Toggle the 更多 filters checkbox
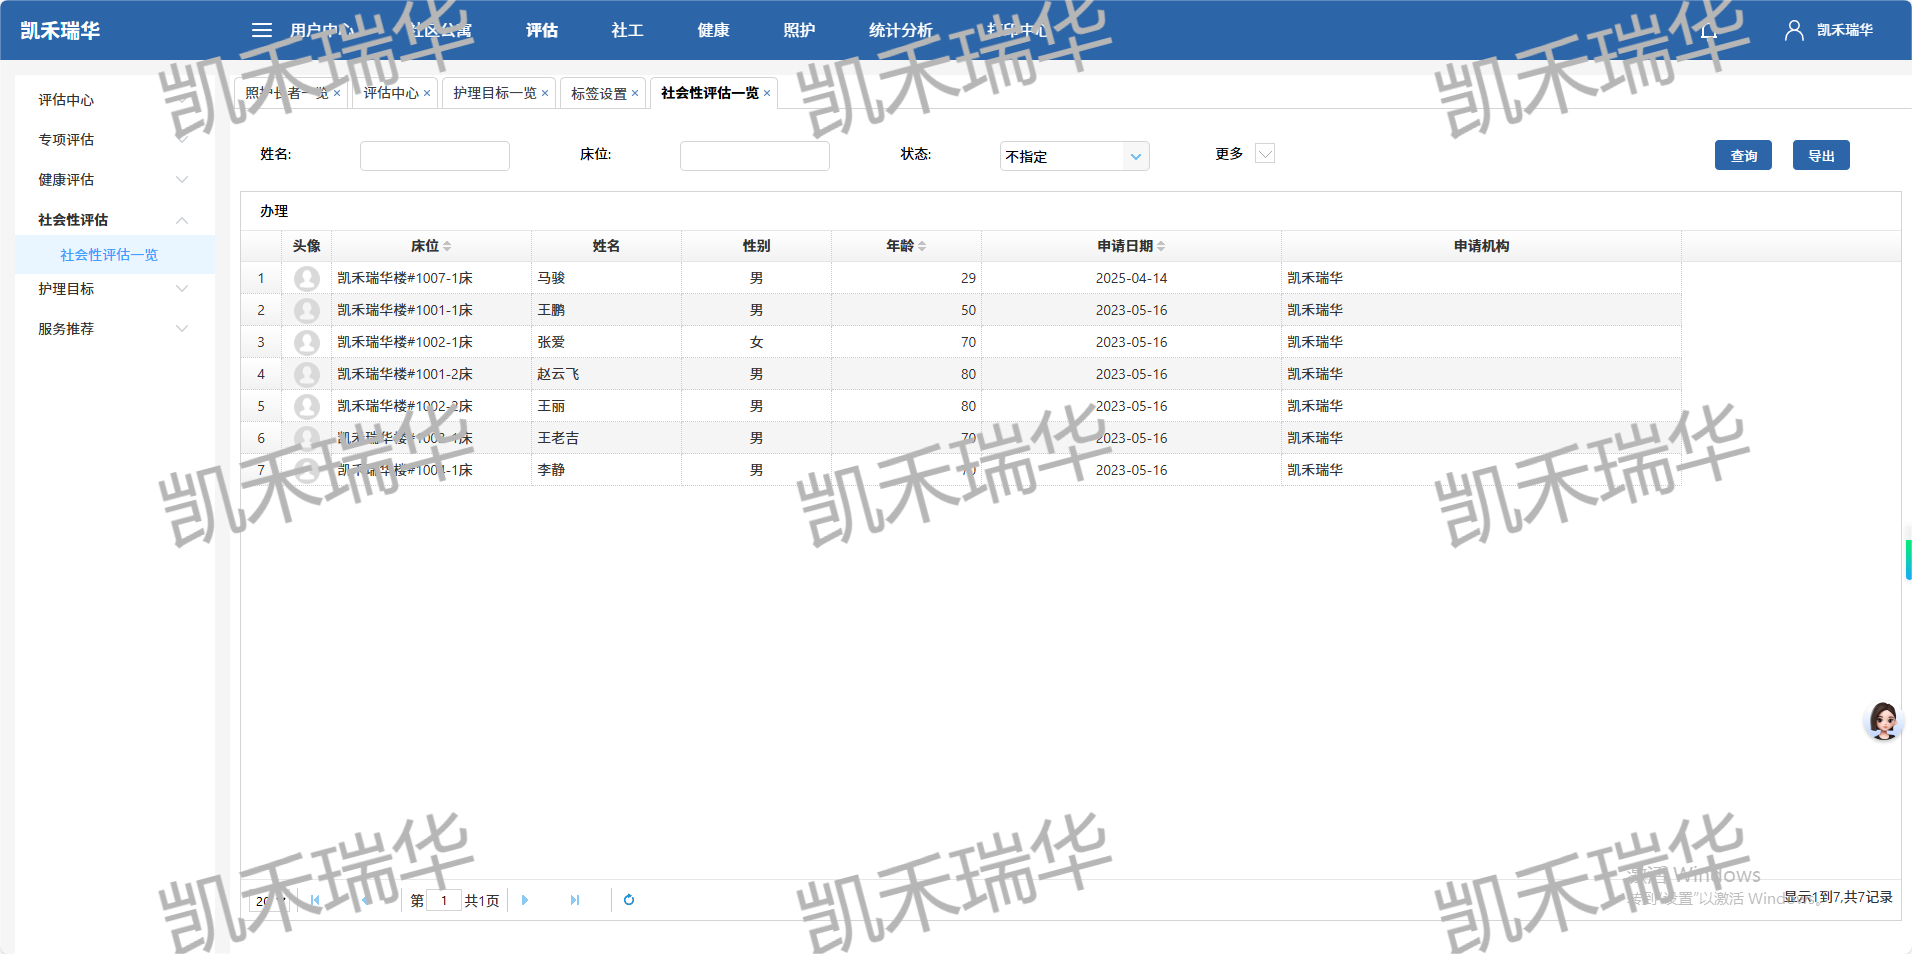The image size is (1912, 954). point(1265,154)
